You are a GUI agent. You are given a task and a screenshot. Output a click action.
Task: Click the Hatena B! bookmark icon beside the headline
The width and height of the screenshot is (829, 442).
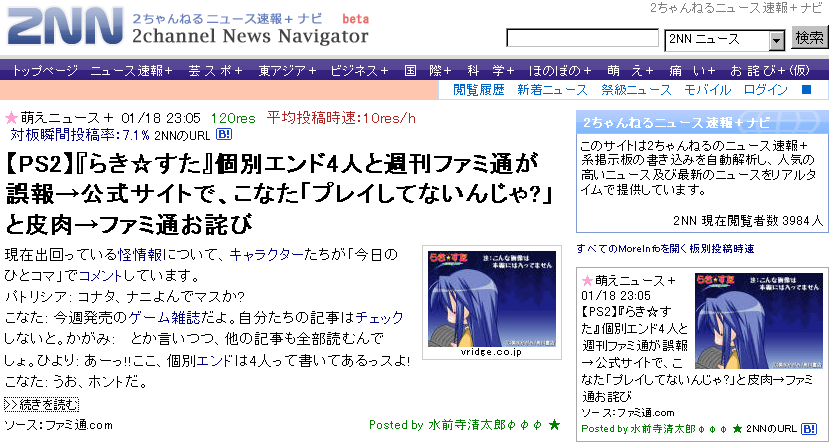point(224,134)
